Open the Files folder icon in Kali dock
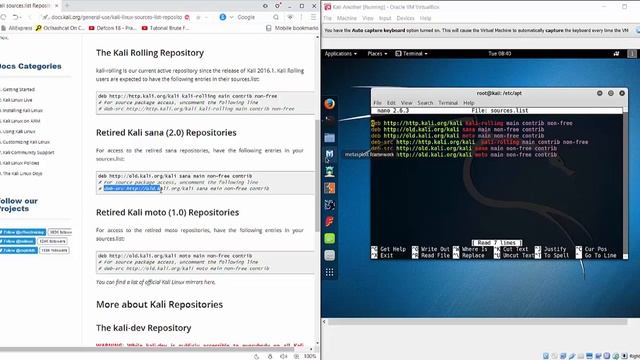 (329, 138)
